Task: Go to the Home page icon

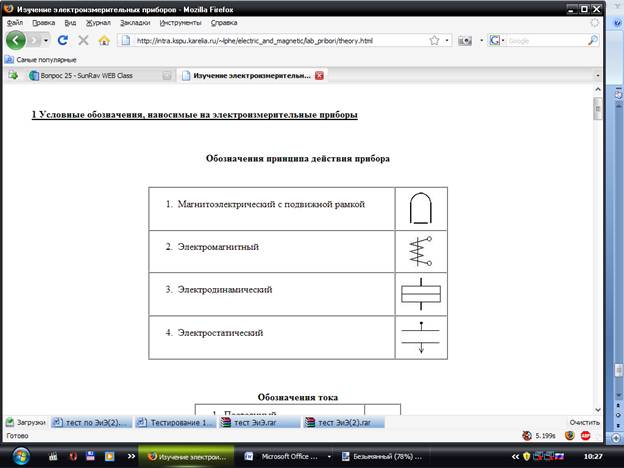Action: (104, 40)
